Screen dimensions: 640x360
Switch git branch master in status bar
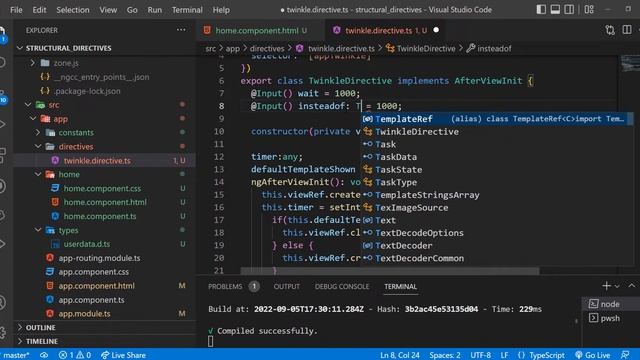[16, 355]
